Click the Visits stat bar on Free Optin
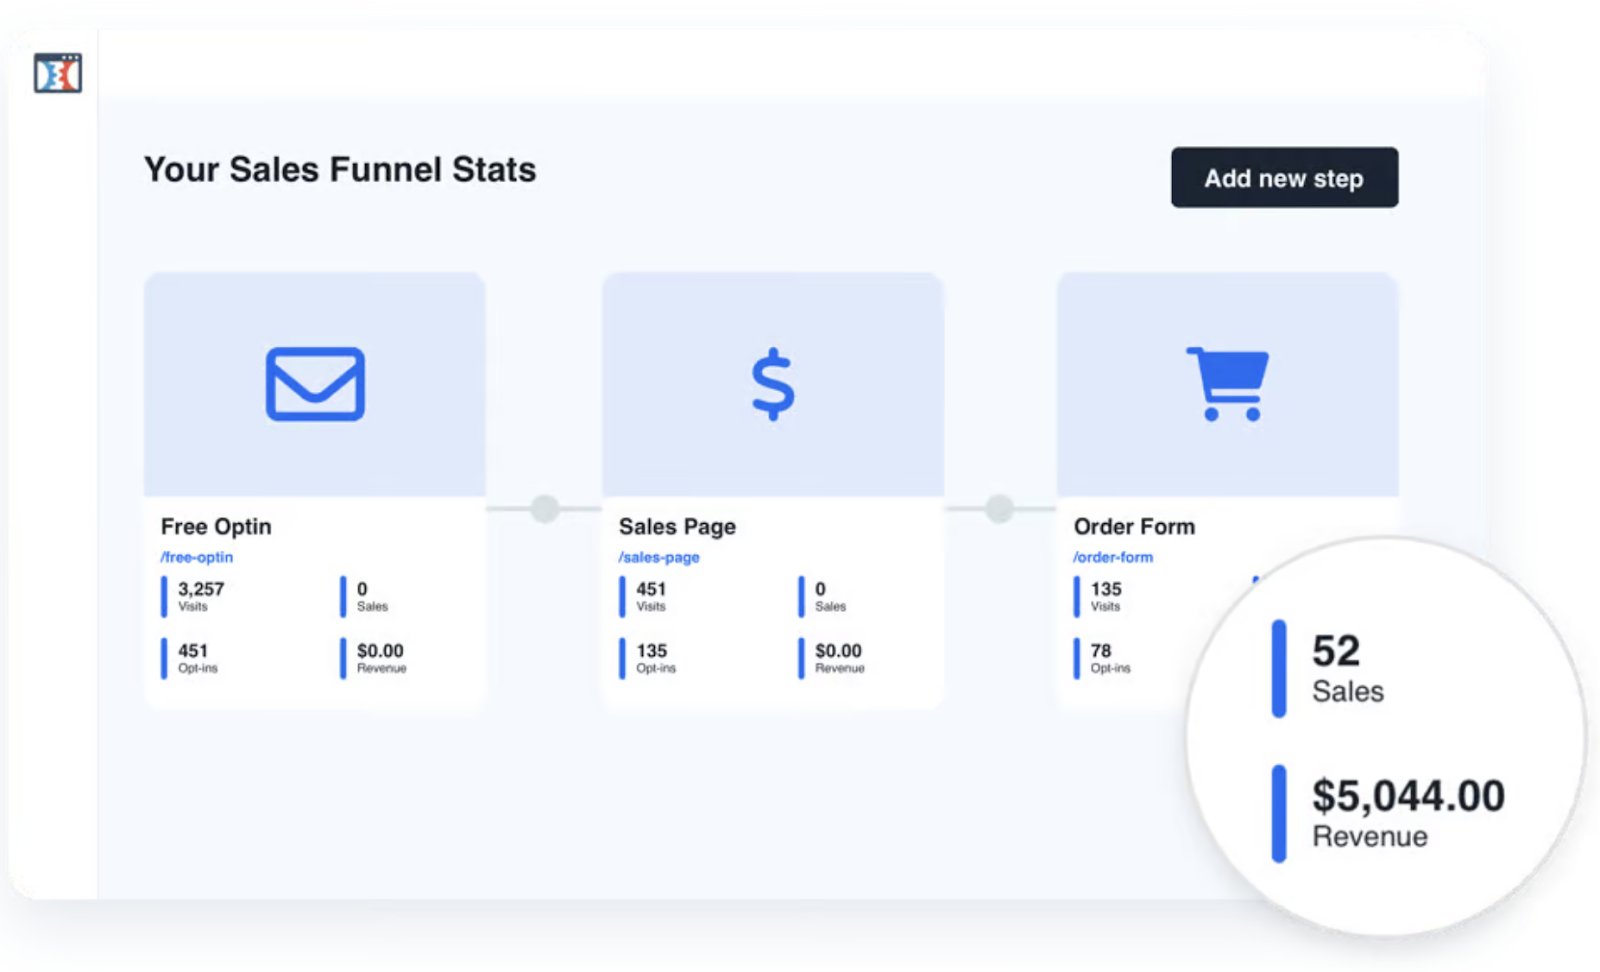The image size is (1600, 972). 166,596
